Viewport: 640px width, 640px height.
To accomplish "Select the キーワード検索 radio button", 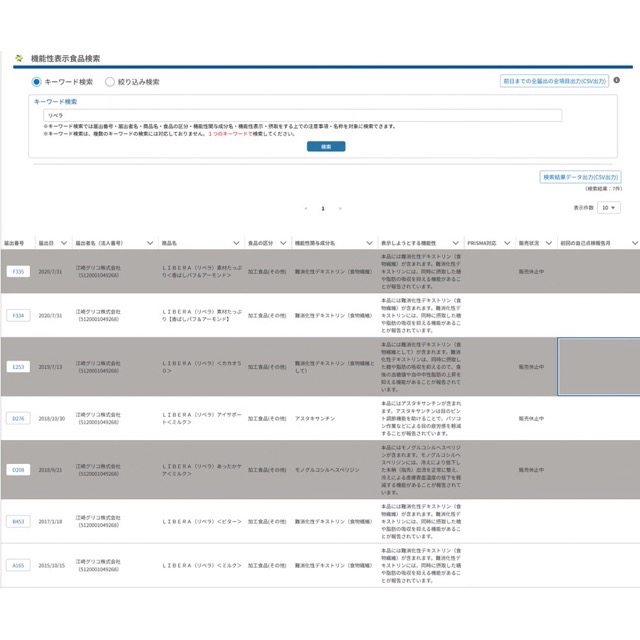I will [37, 82].
